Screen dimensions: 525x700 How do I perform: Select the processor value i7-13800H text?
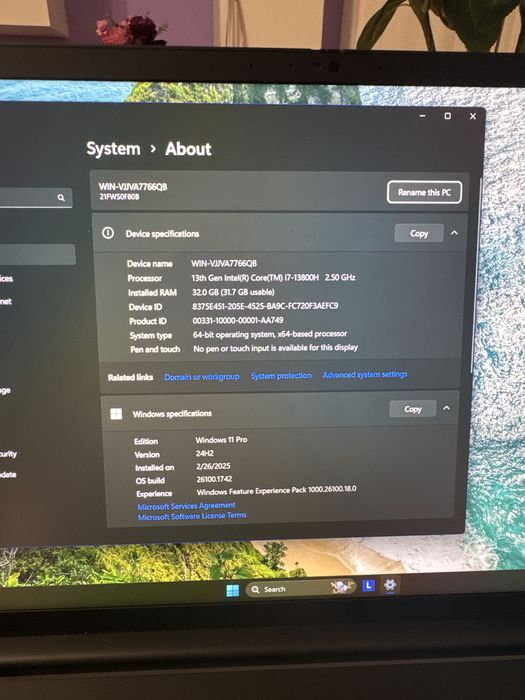pyautogui.click(x=273, y=278)
